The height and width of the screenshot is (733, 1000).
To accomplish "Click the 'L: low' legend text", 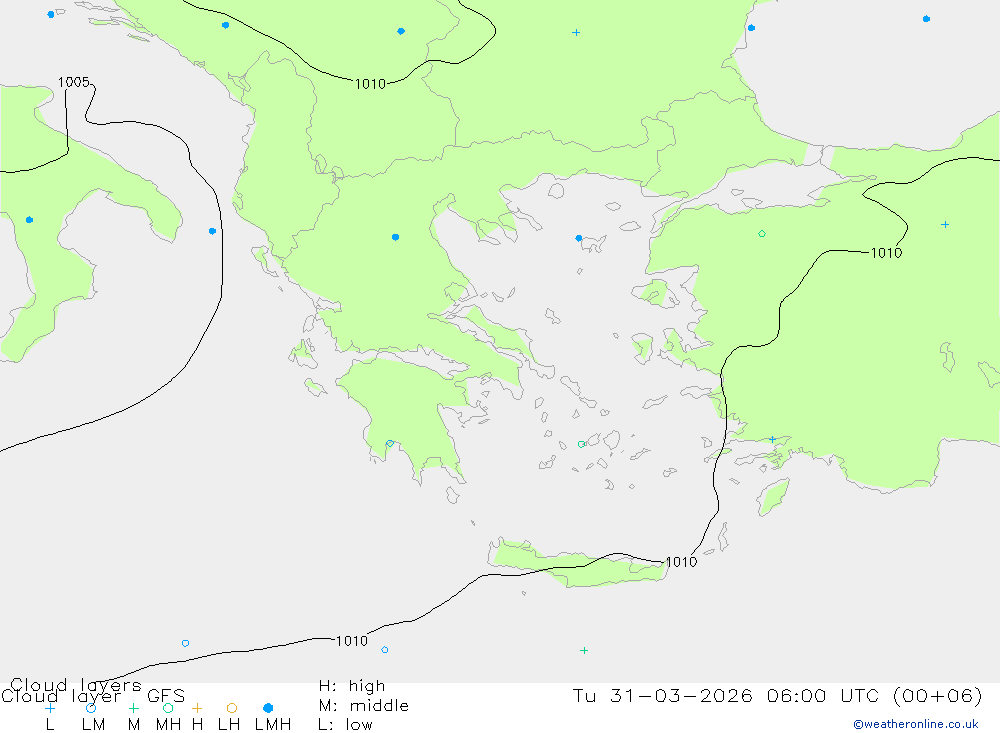I will click(345, 725).
